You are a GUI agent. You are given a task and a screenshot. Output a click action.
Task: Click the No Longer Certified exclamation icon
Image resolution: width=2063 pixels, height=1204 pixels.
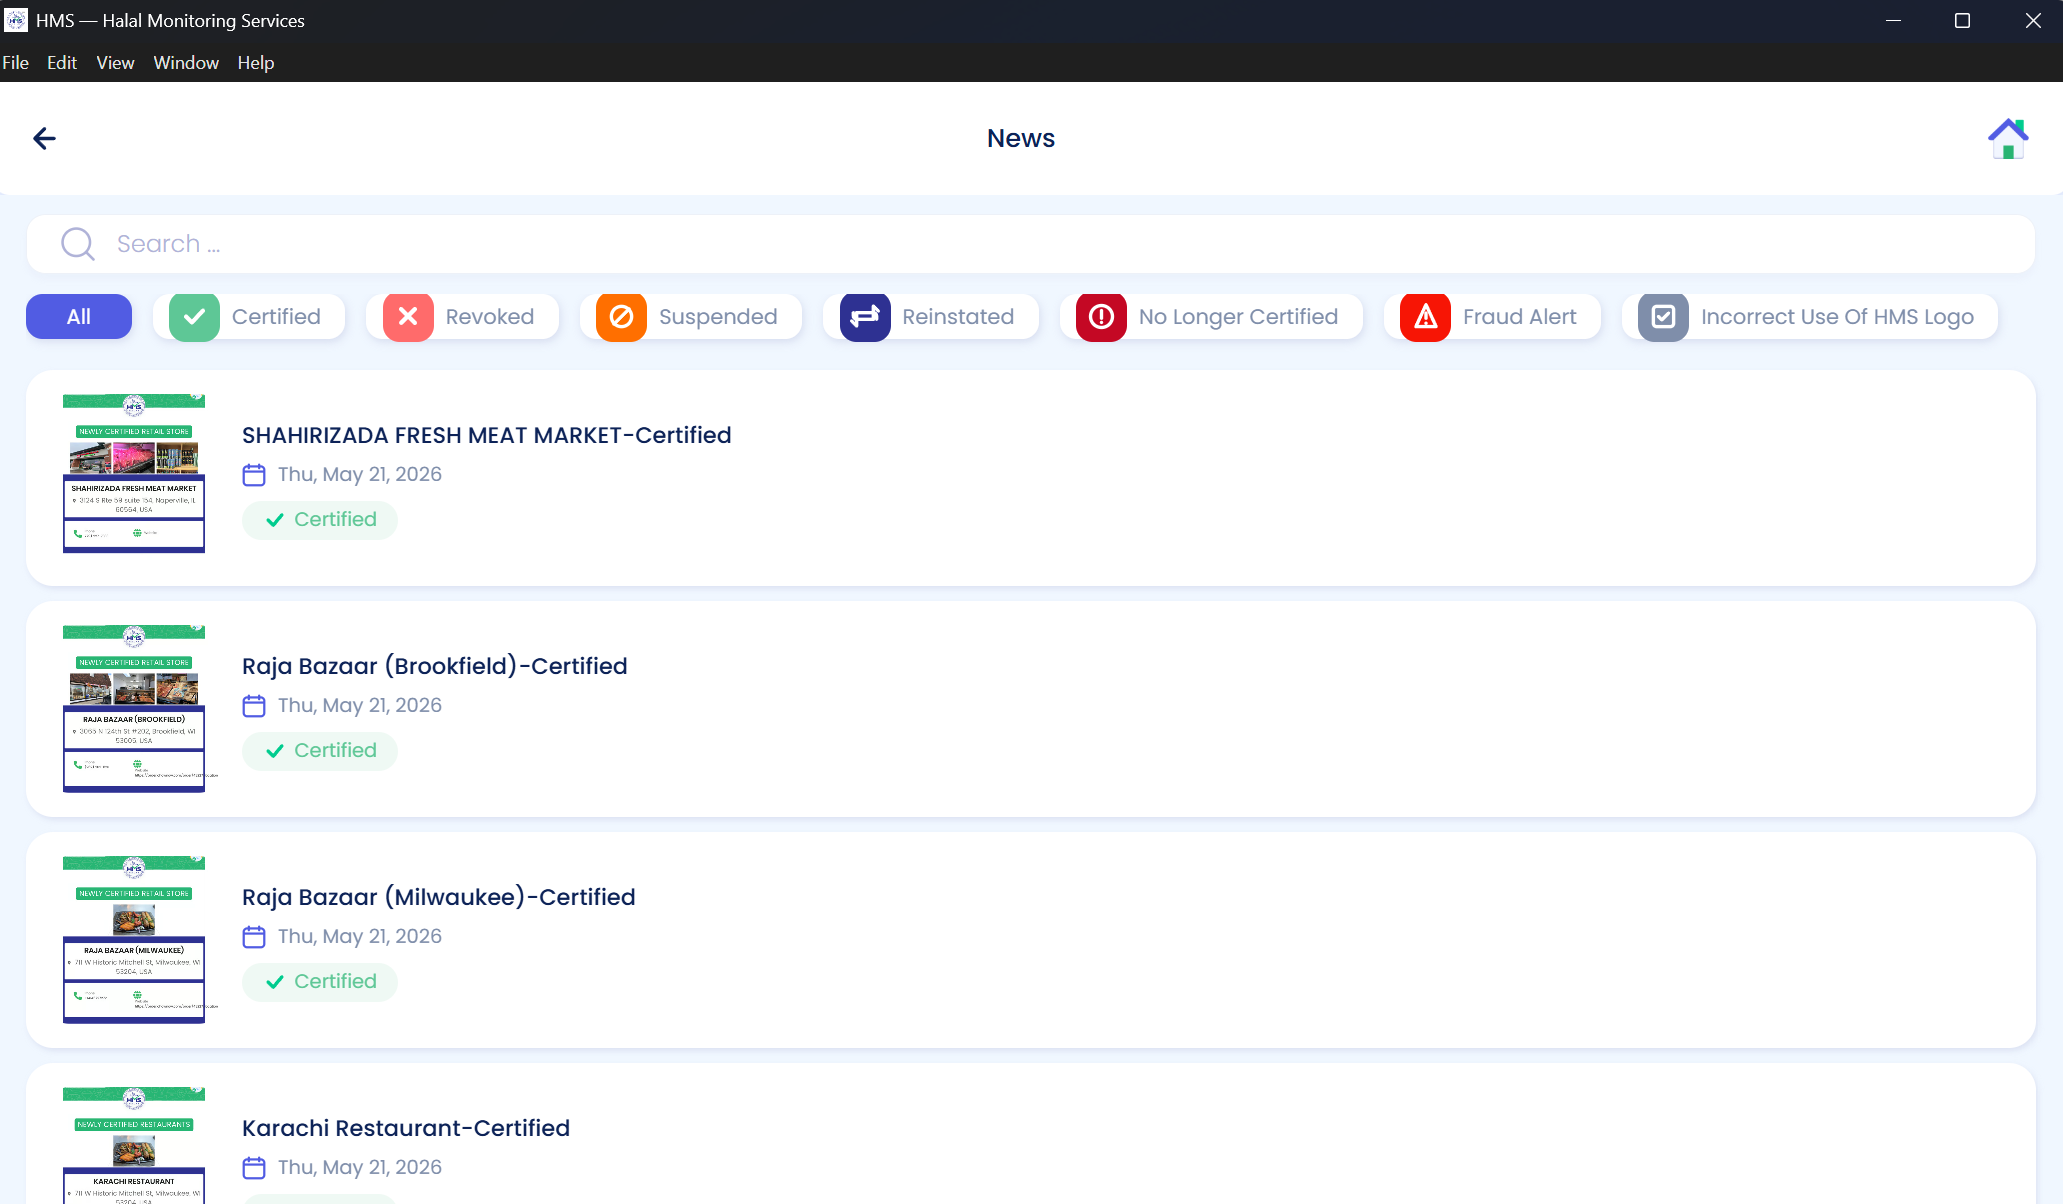[x=1101, y=317]
